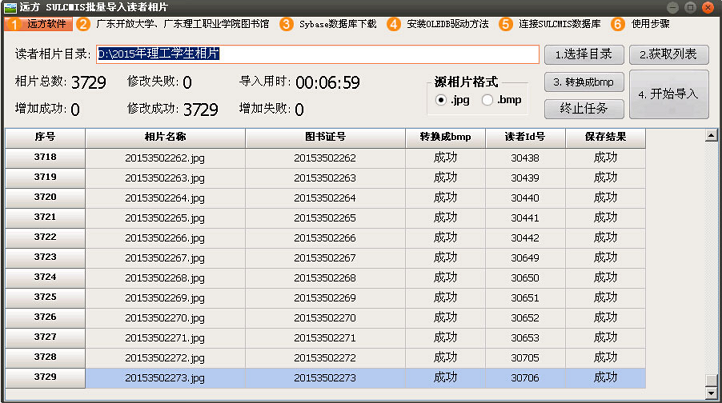Screen dimensions: 722x403
Task: Select row header 3728
Action: pos(45,358)
